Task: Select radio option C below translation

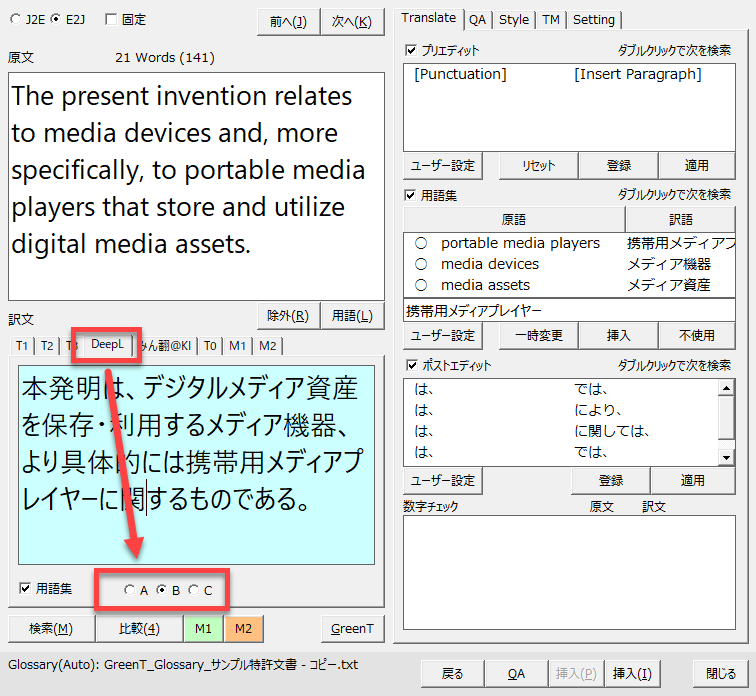Action: 193,590
